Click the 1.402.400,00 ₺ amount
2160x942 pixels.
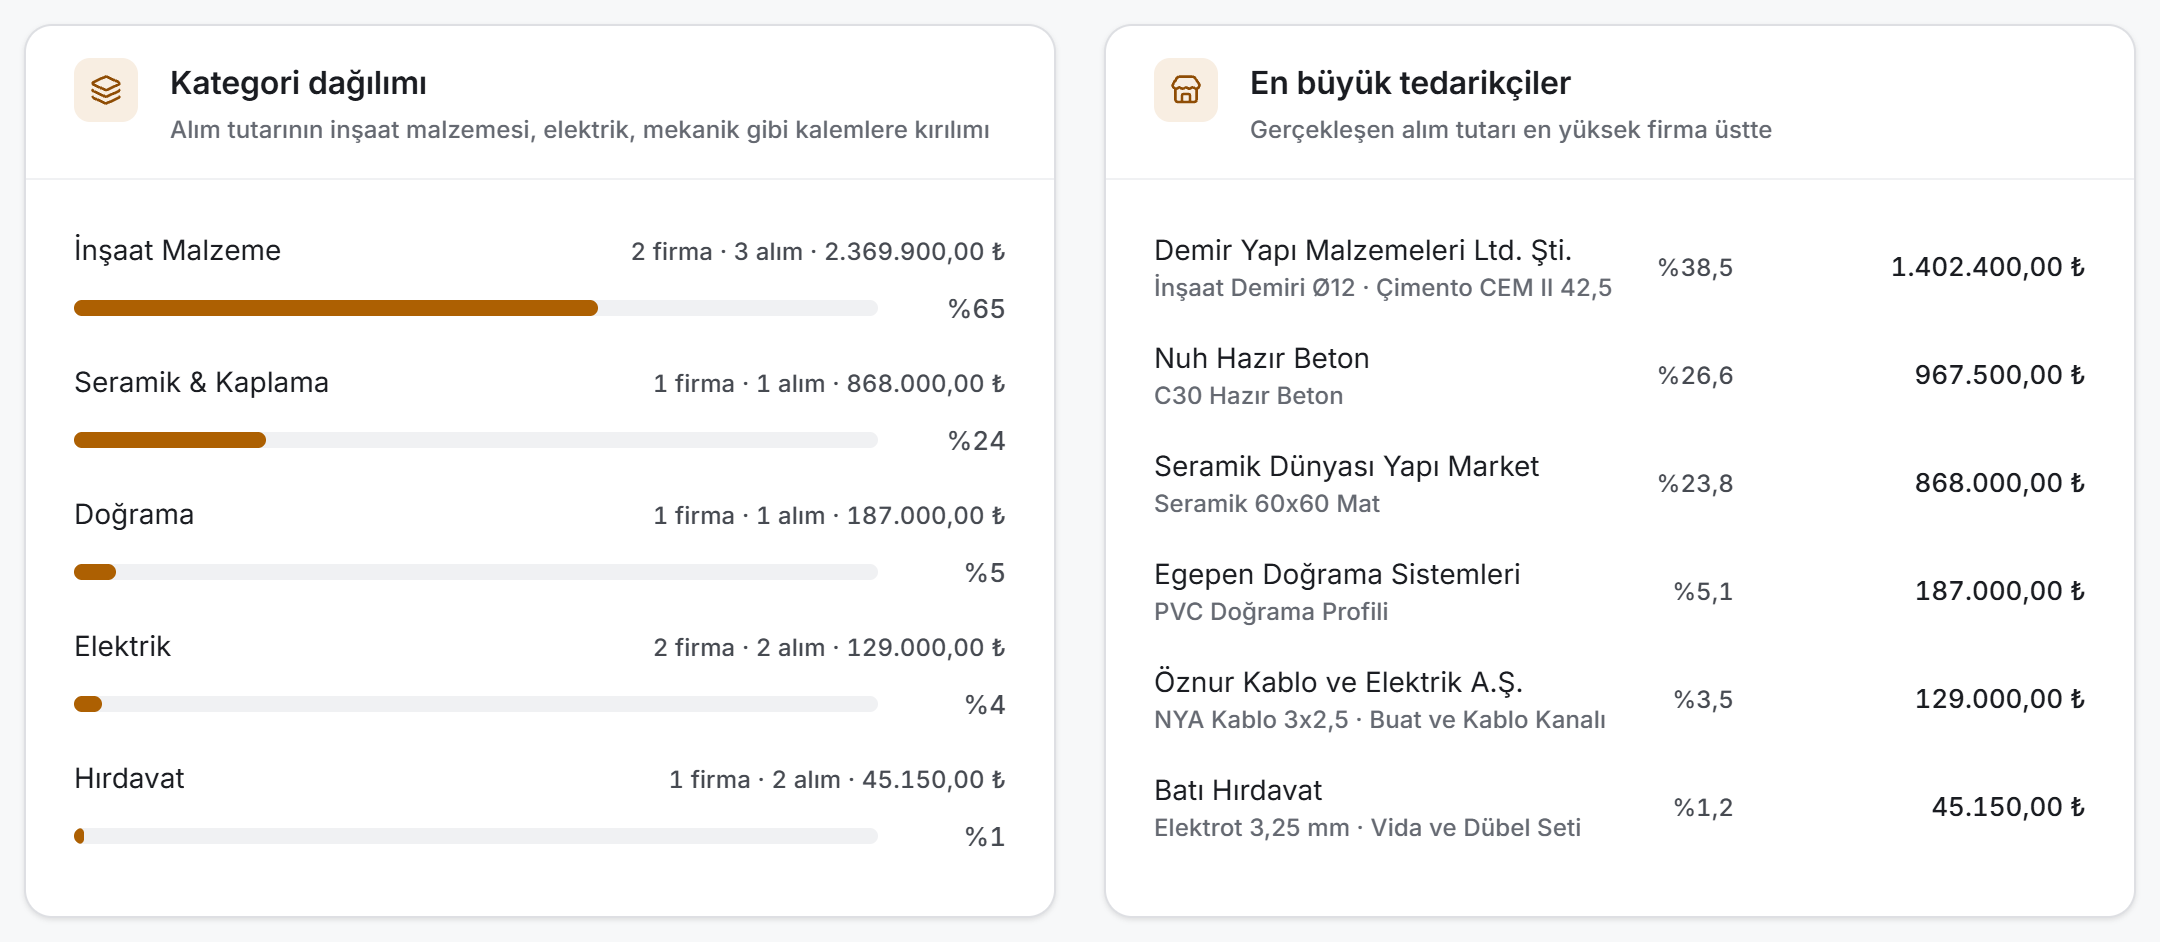click(1988, 267)
